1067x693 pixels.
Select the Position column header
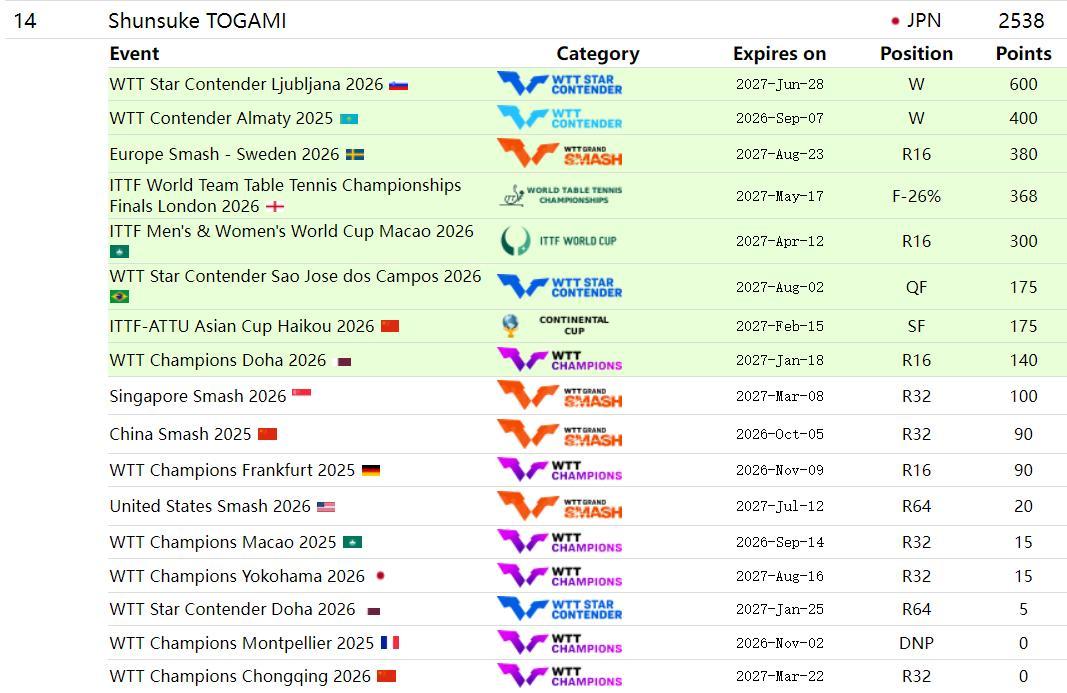[x=916, y=54]
